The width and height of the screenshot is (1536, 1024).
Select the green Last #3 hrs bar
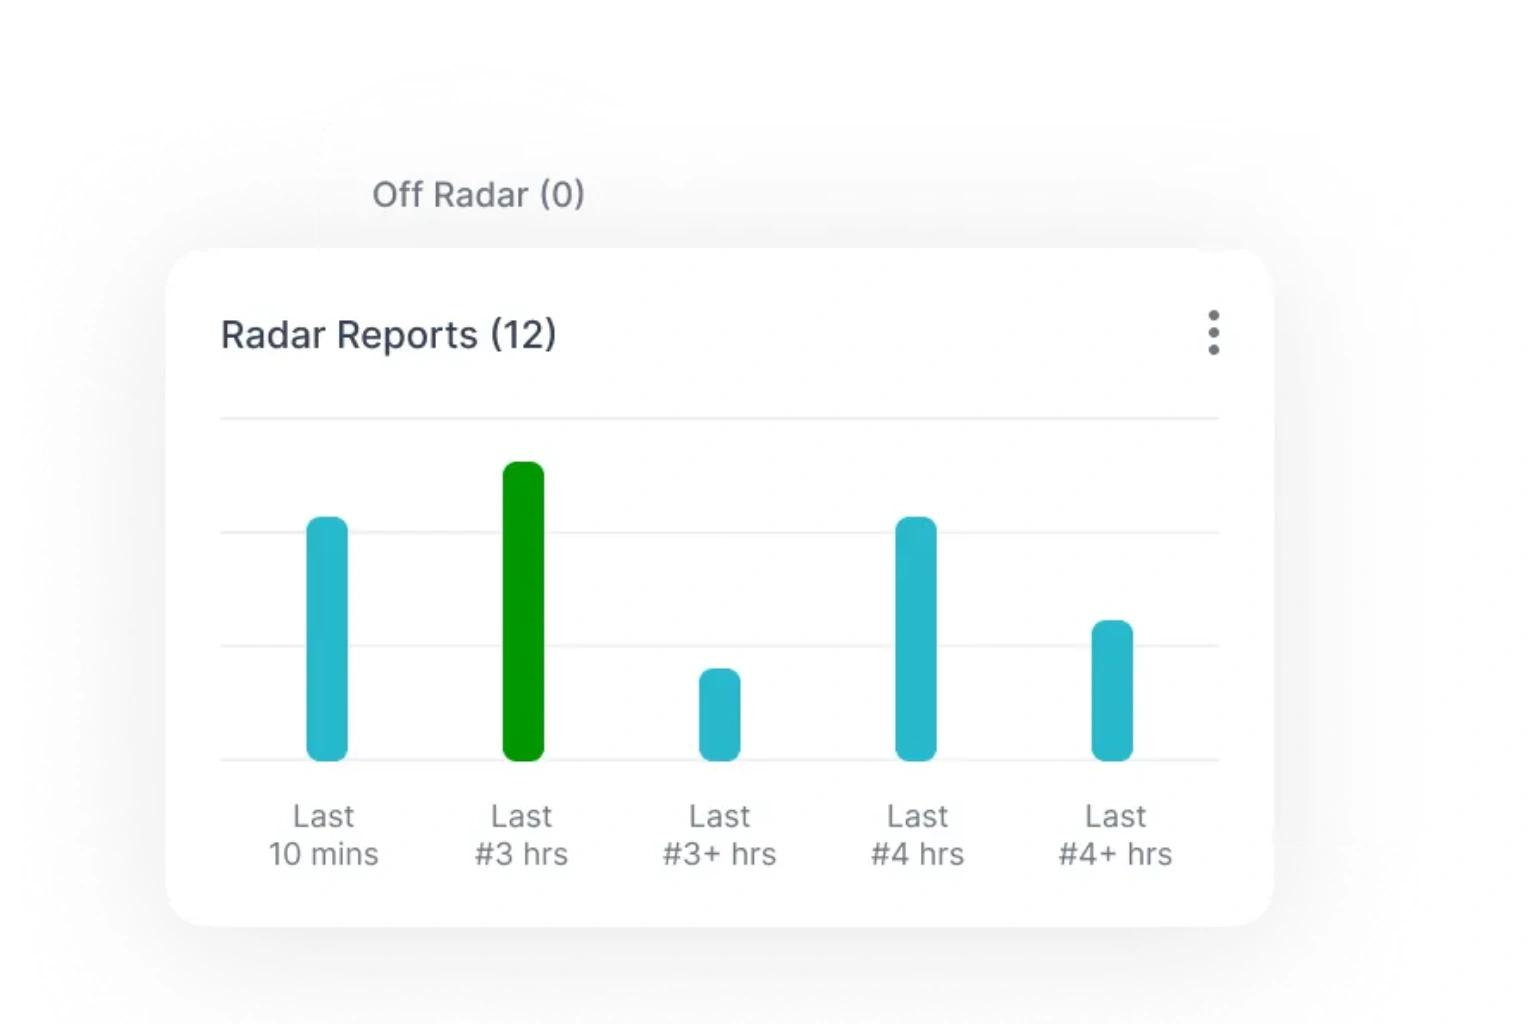(523, 612)
